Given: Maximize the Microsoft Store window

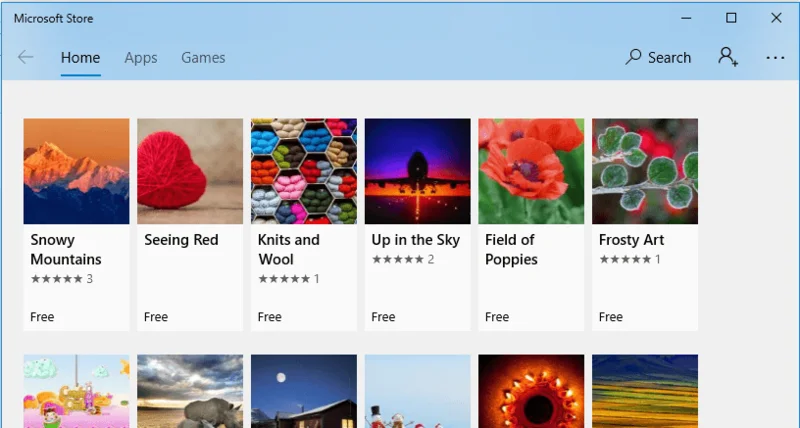Looking at the screenshot, I should click(x=731, y=18).
